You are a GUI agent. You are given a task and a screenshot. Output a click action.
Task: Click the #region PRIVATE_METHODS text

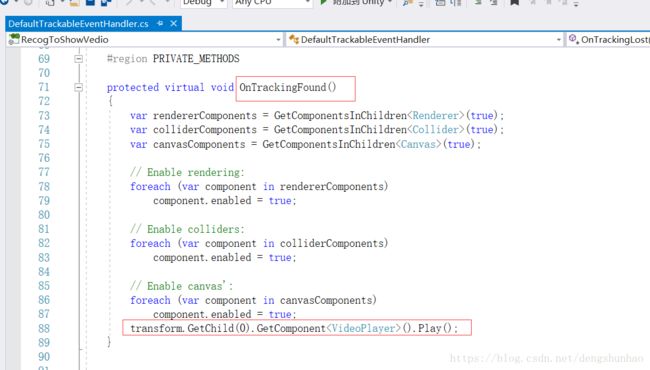(x=173, y=59)
